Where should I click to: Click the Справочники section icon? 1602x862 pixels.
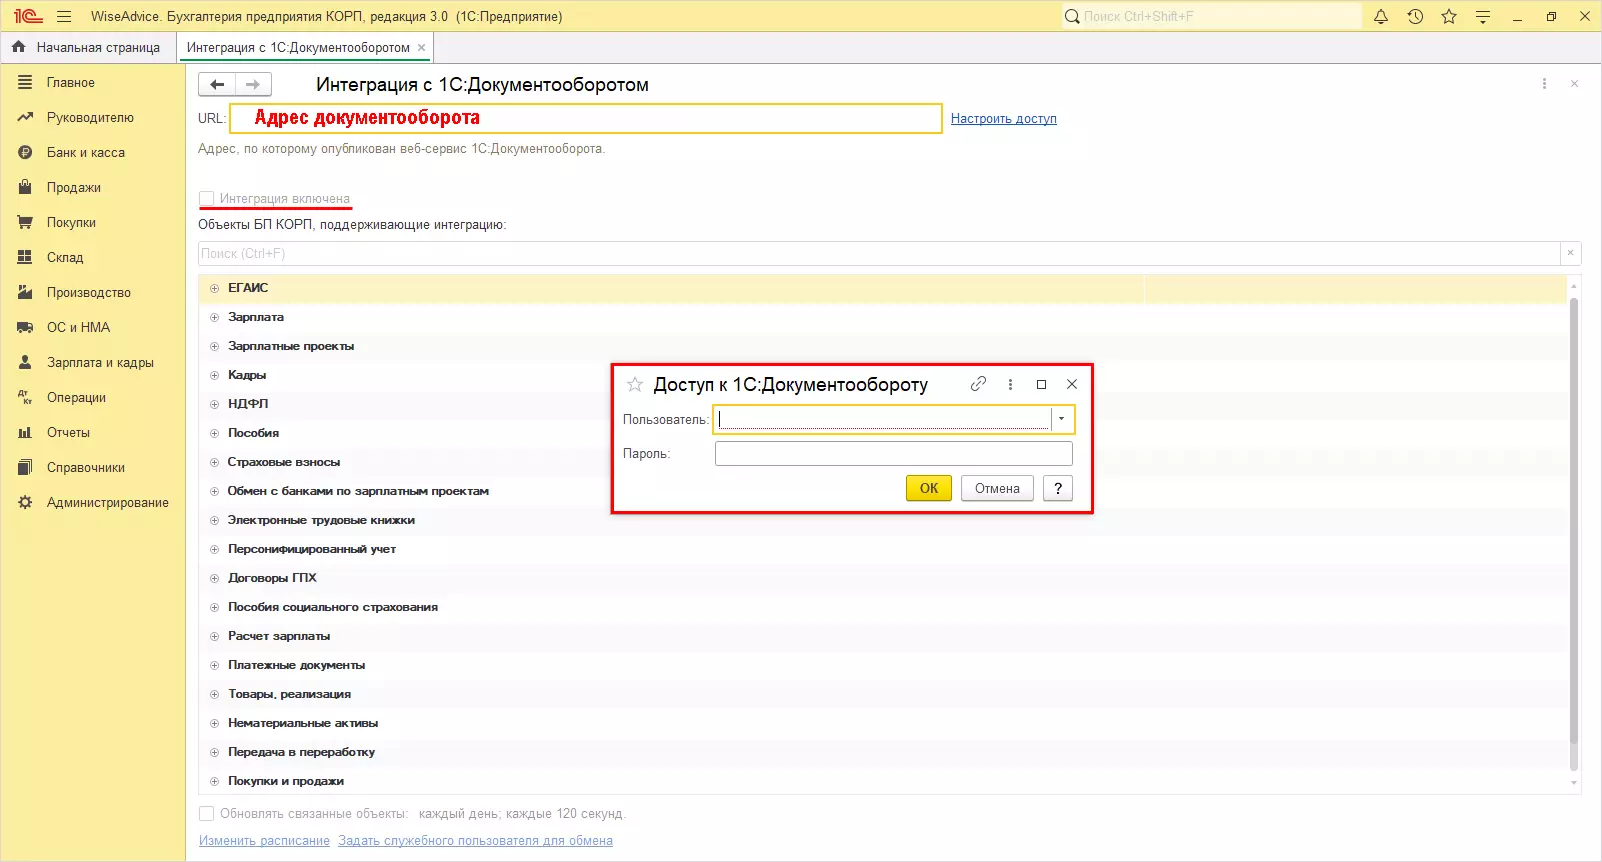pos(25,468)
